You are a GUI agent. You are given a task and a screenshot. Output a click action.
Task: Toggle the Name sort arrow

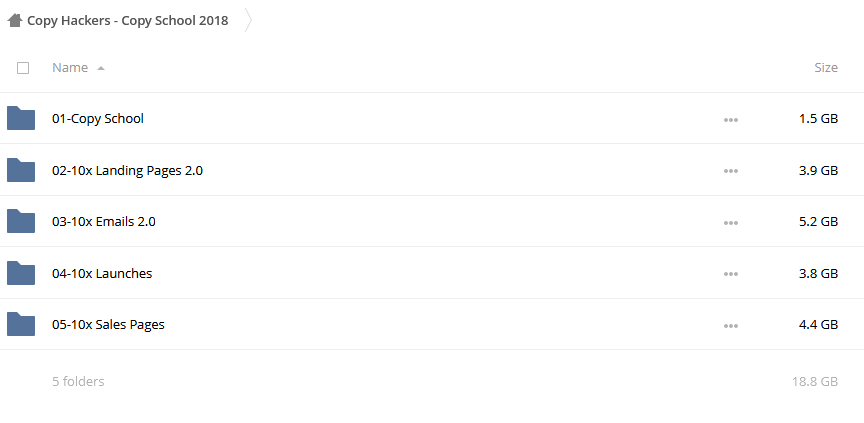pos(101,68)
